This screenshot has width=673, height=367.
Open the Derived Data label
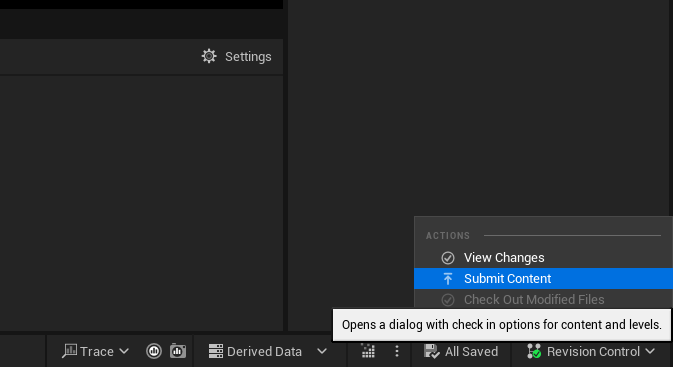264,352
